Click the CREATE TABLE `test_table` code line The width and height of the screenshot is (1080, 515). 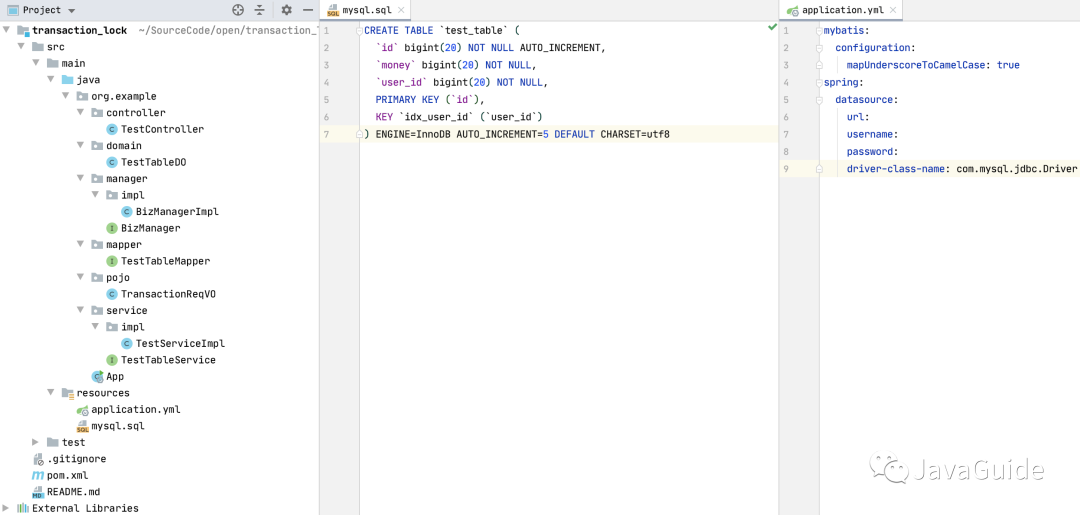pyautogui.click(x=442, y=31)
